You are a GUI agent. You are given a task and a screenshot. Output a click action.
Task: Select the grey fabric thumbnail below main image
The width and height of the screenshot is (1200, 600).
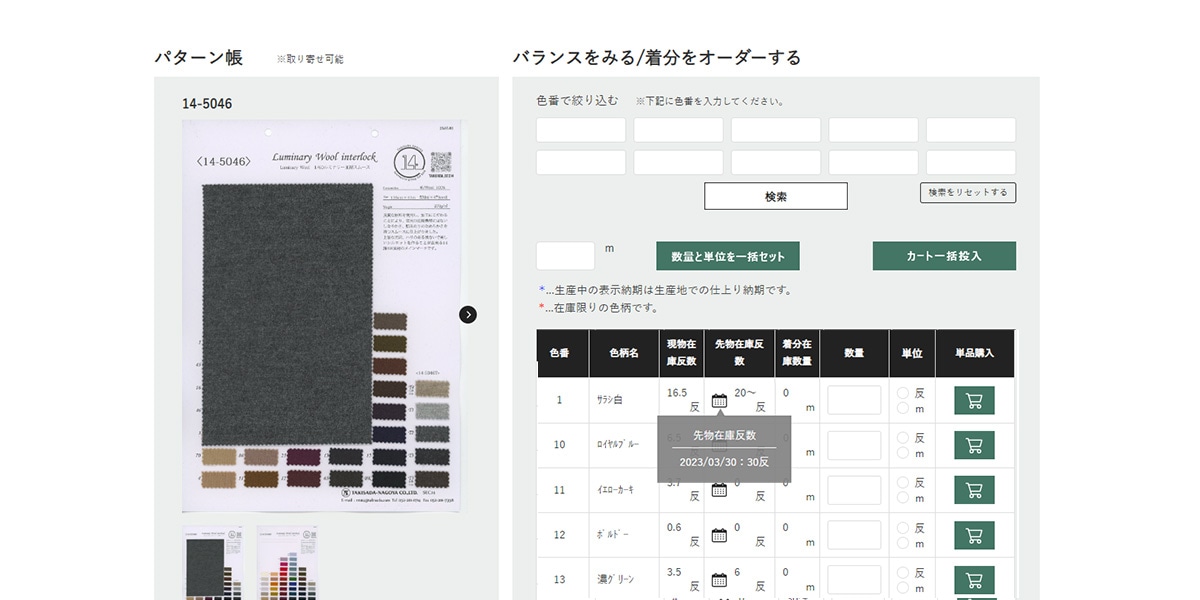point(213,563)
